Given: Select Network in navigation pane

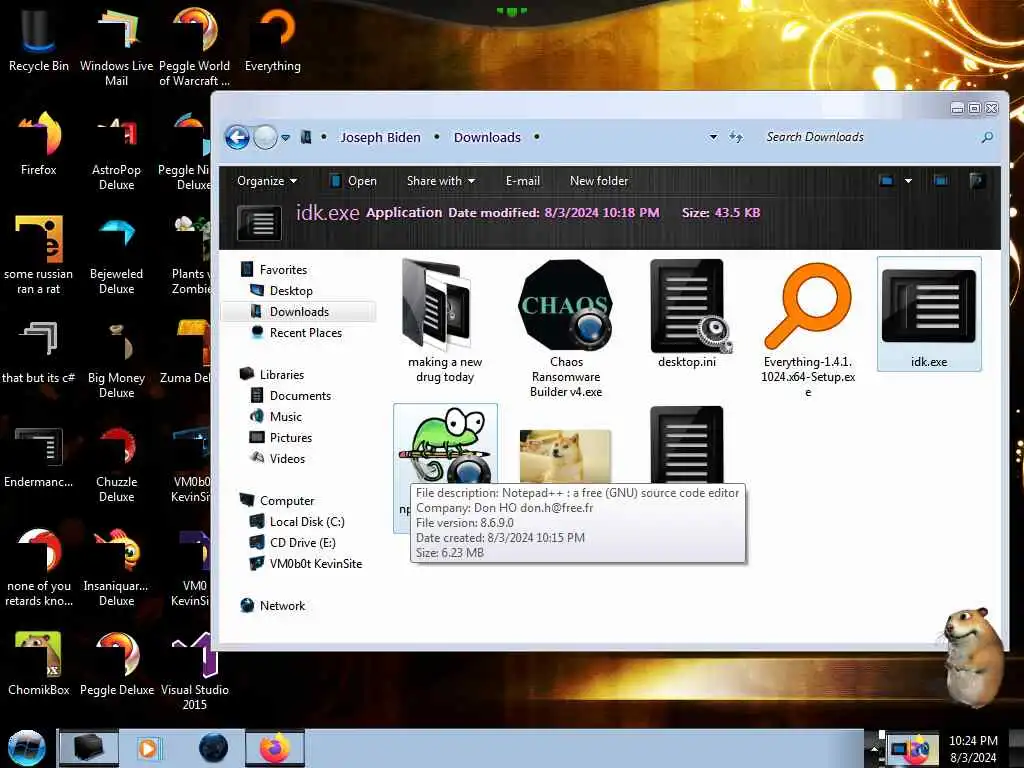Looking at the screenshot, I should coord(273,605).
